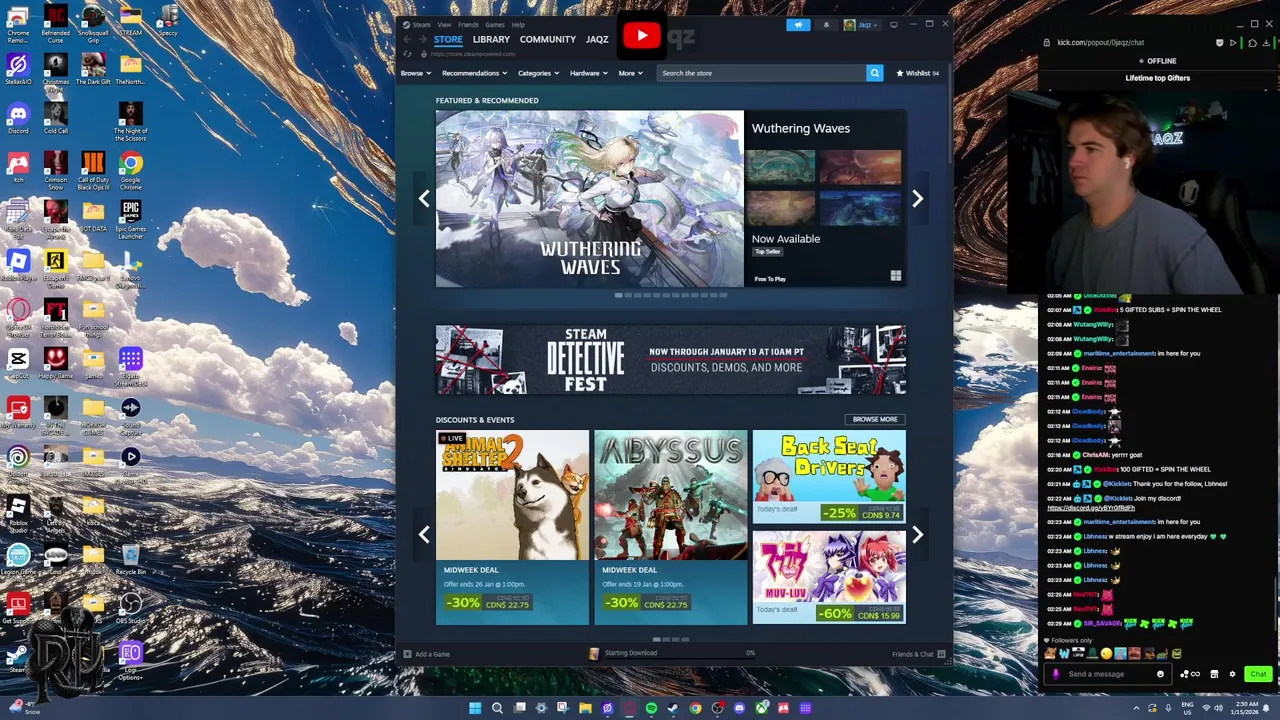Click the green Chat send button

[x=1258, y=674]
